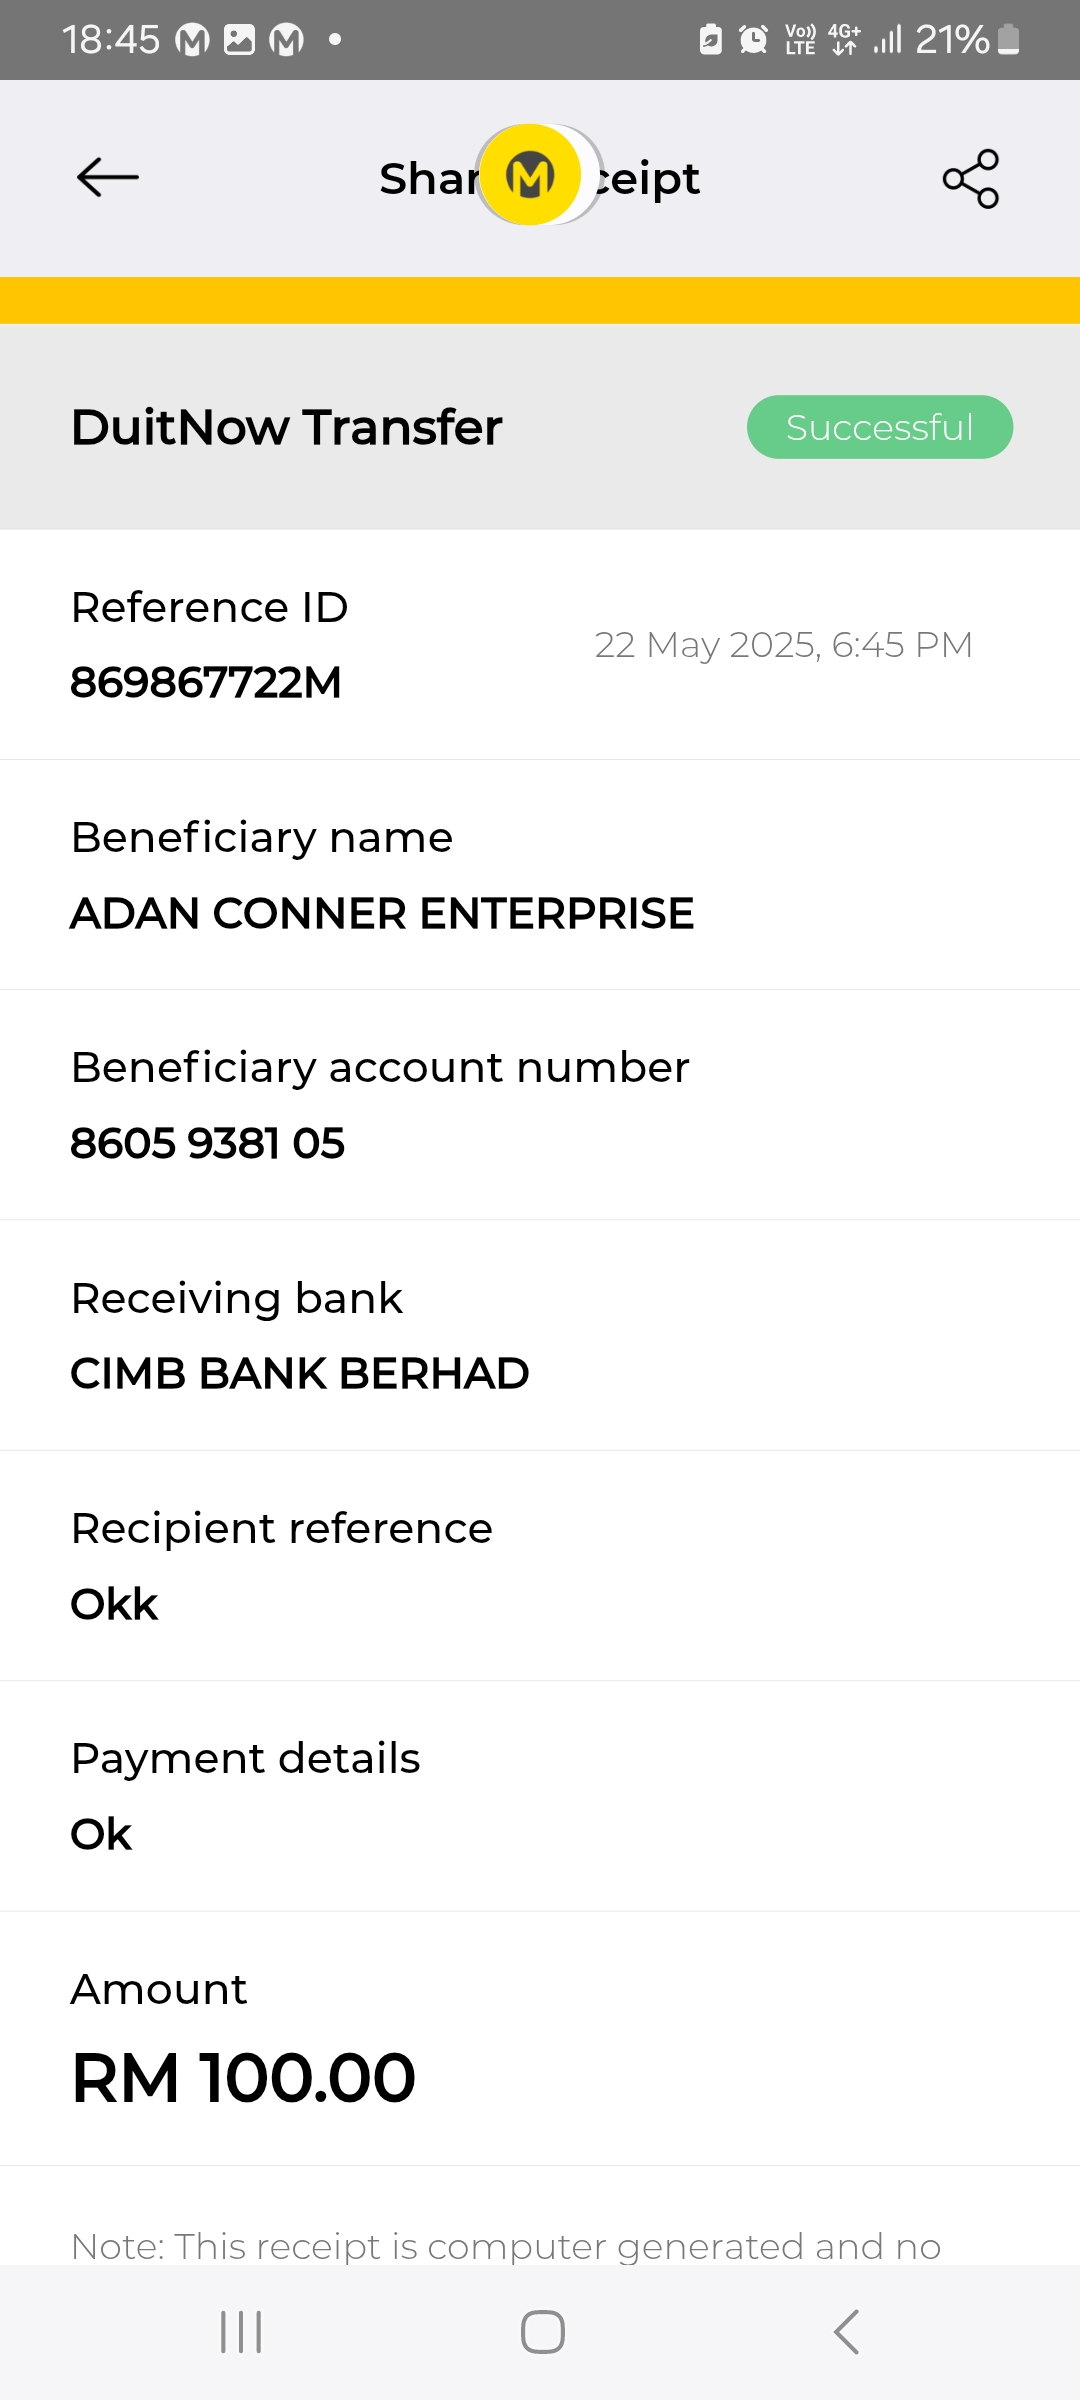This screenshot has height=2400, width=1080.
Task: Tap the computer generated receipt note
Action: tap(506, 2246)
